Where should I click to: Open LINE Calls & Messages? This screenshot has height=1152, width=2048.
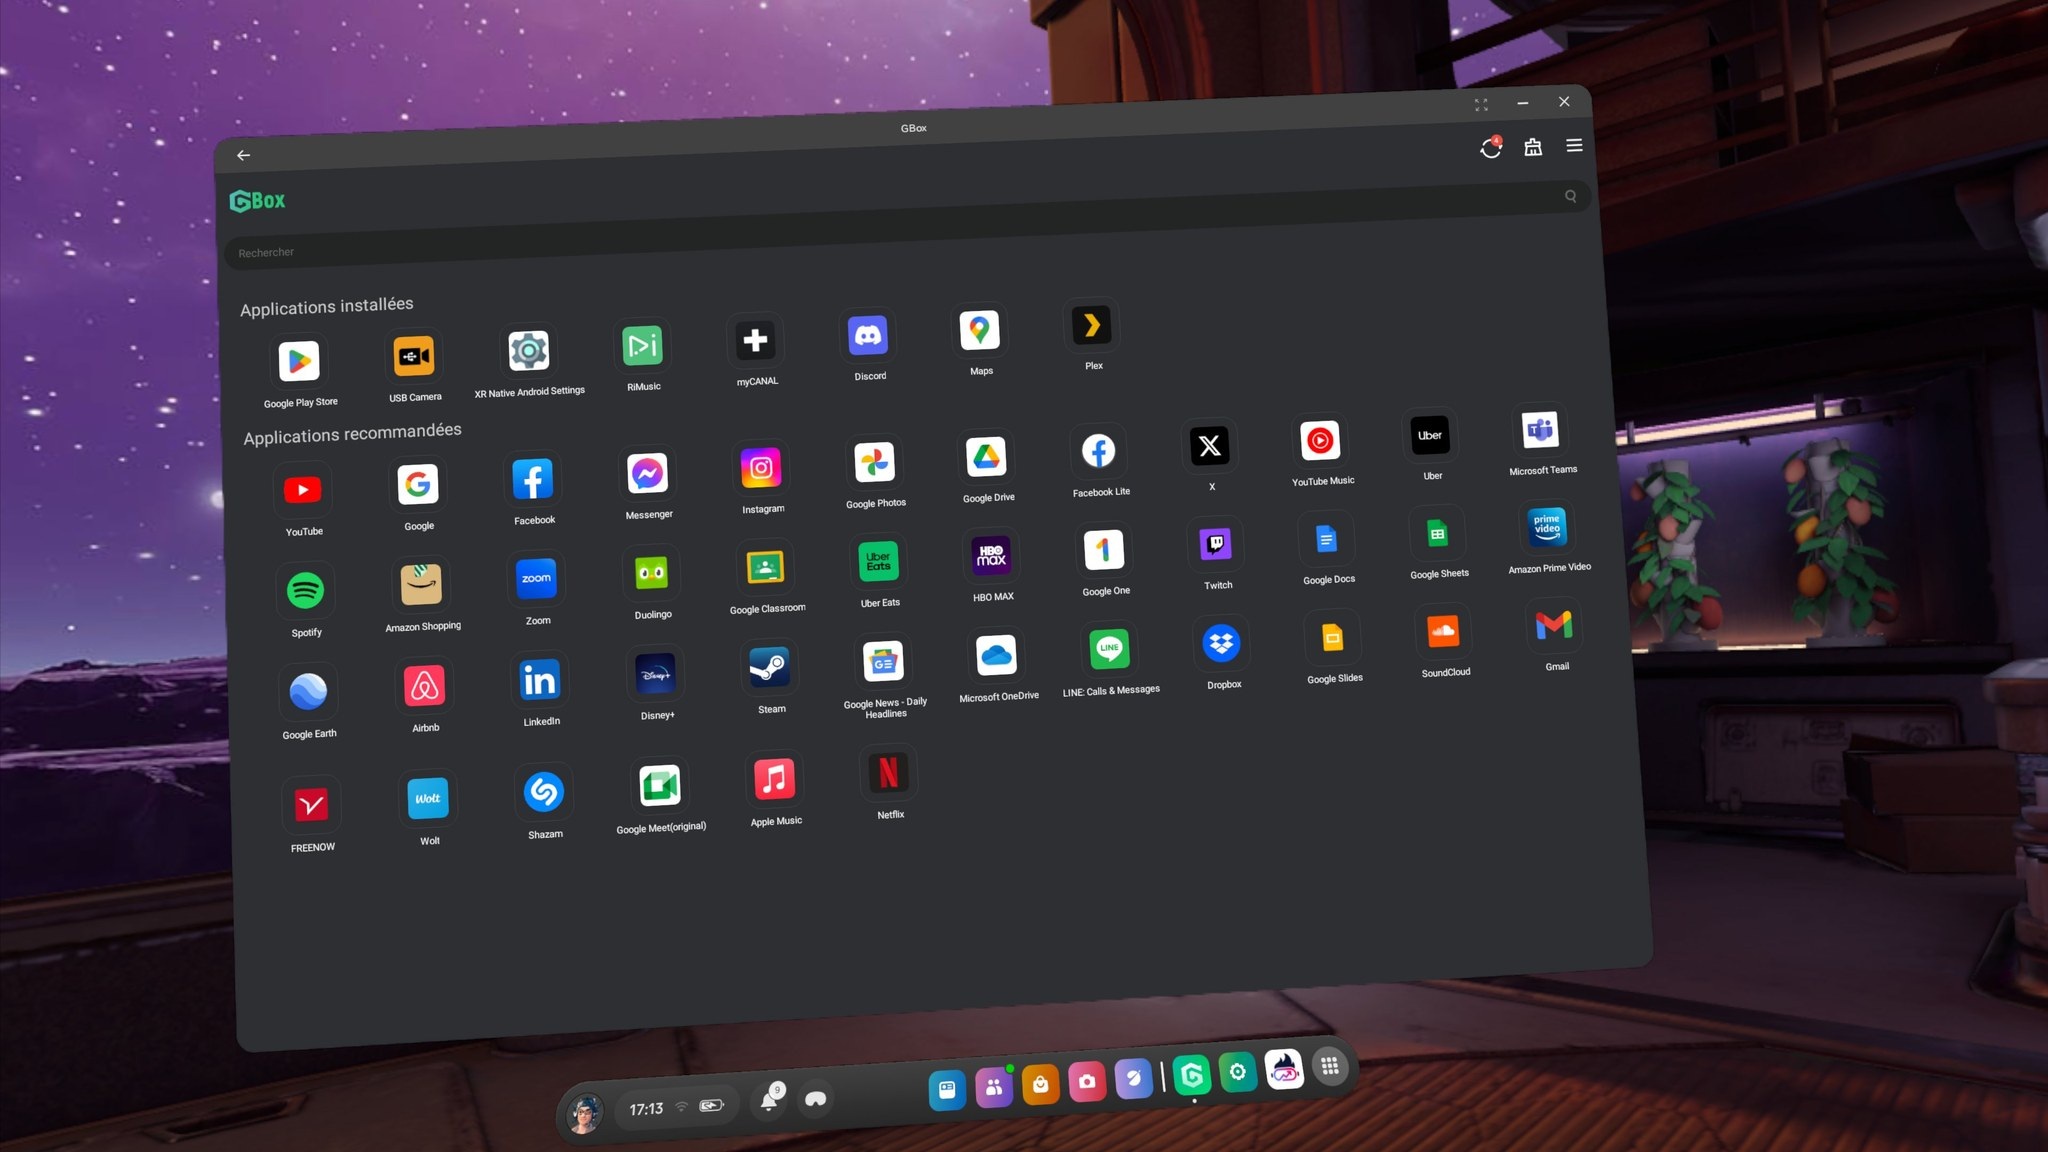[1109, 648]
